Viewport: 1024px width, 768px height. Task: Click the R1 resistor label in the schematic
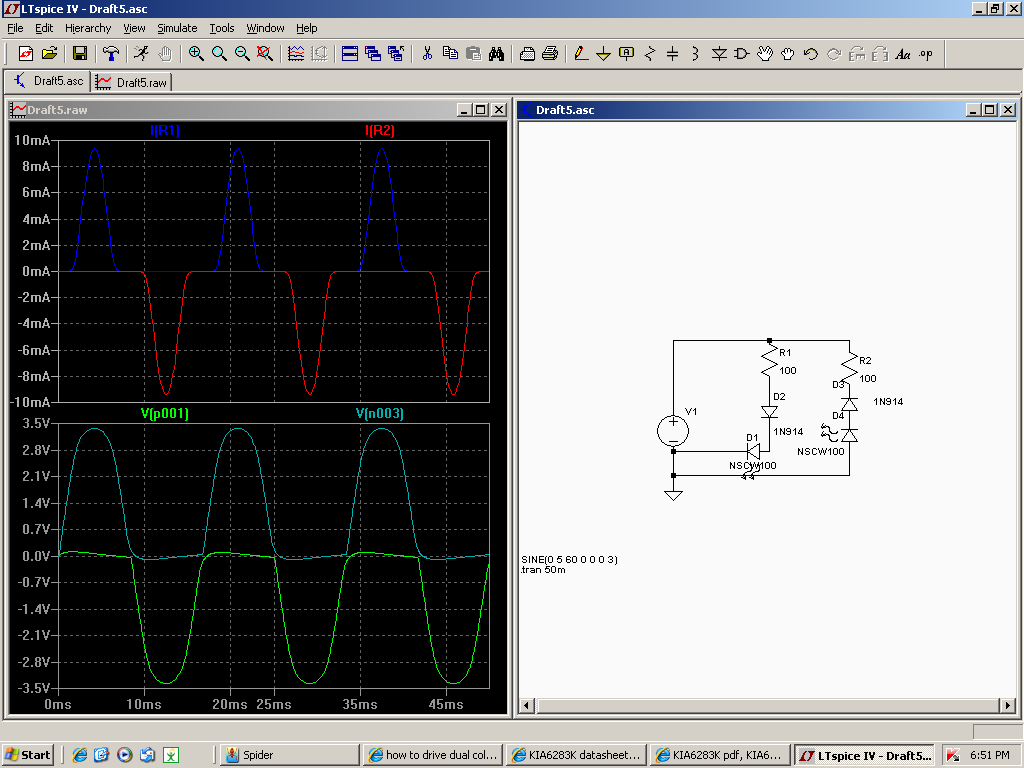click(x=785, y=353)
